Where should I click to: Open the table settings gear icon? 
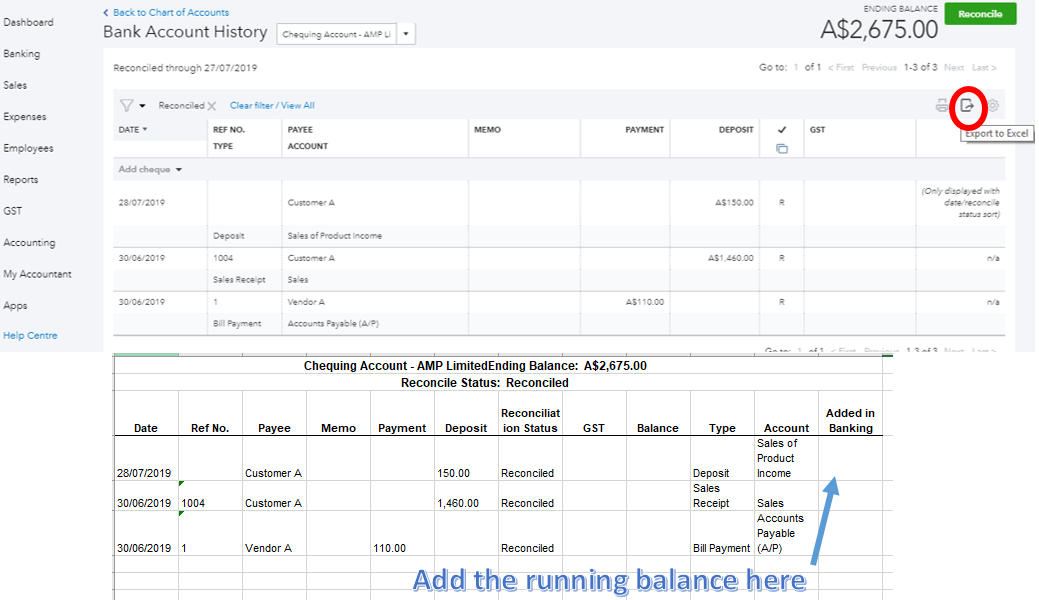pos(991,105)
